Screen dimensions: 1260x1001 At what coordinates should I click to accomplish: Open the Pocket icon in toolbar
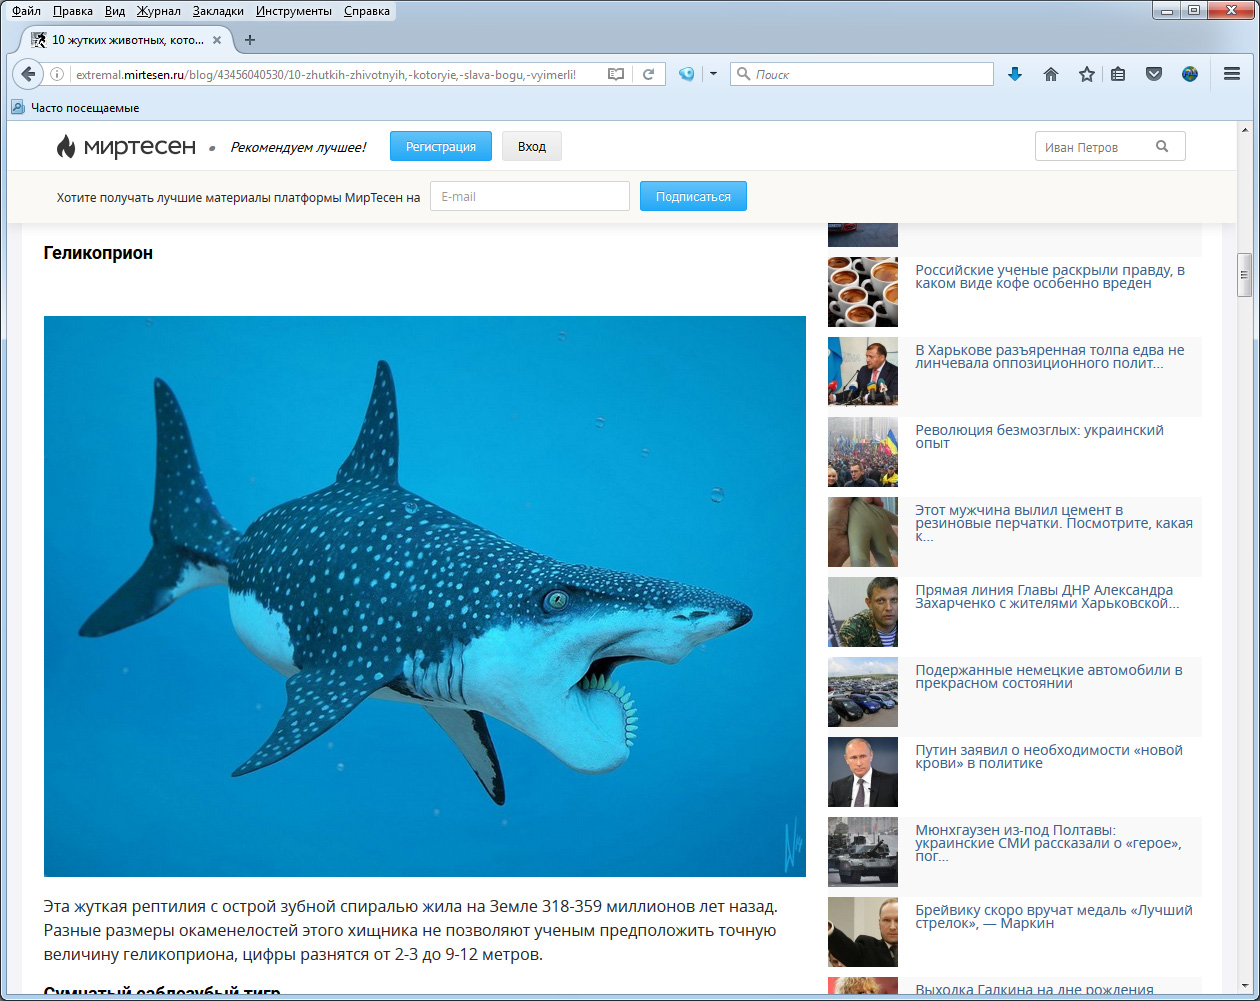point(1154,74)
